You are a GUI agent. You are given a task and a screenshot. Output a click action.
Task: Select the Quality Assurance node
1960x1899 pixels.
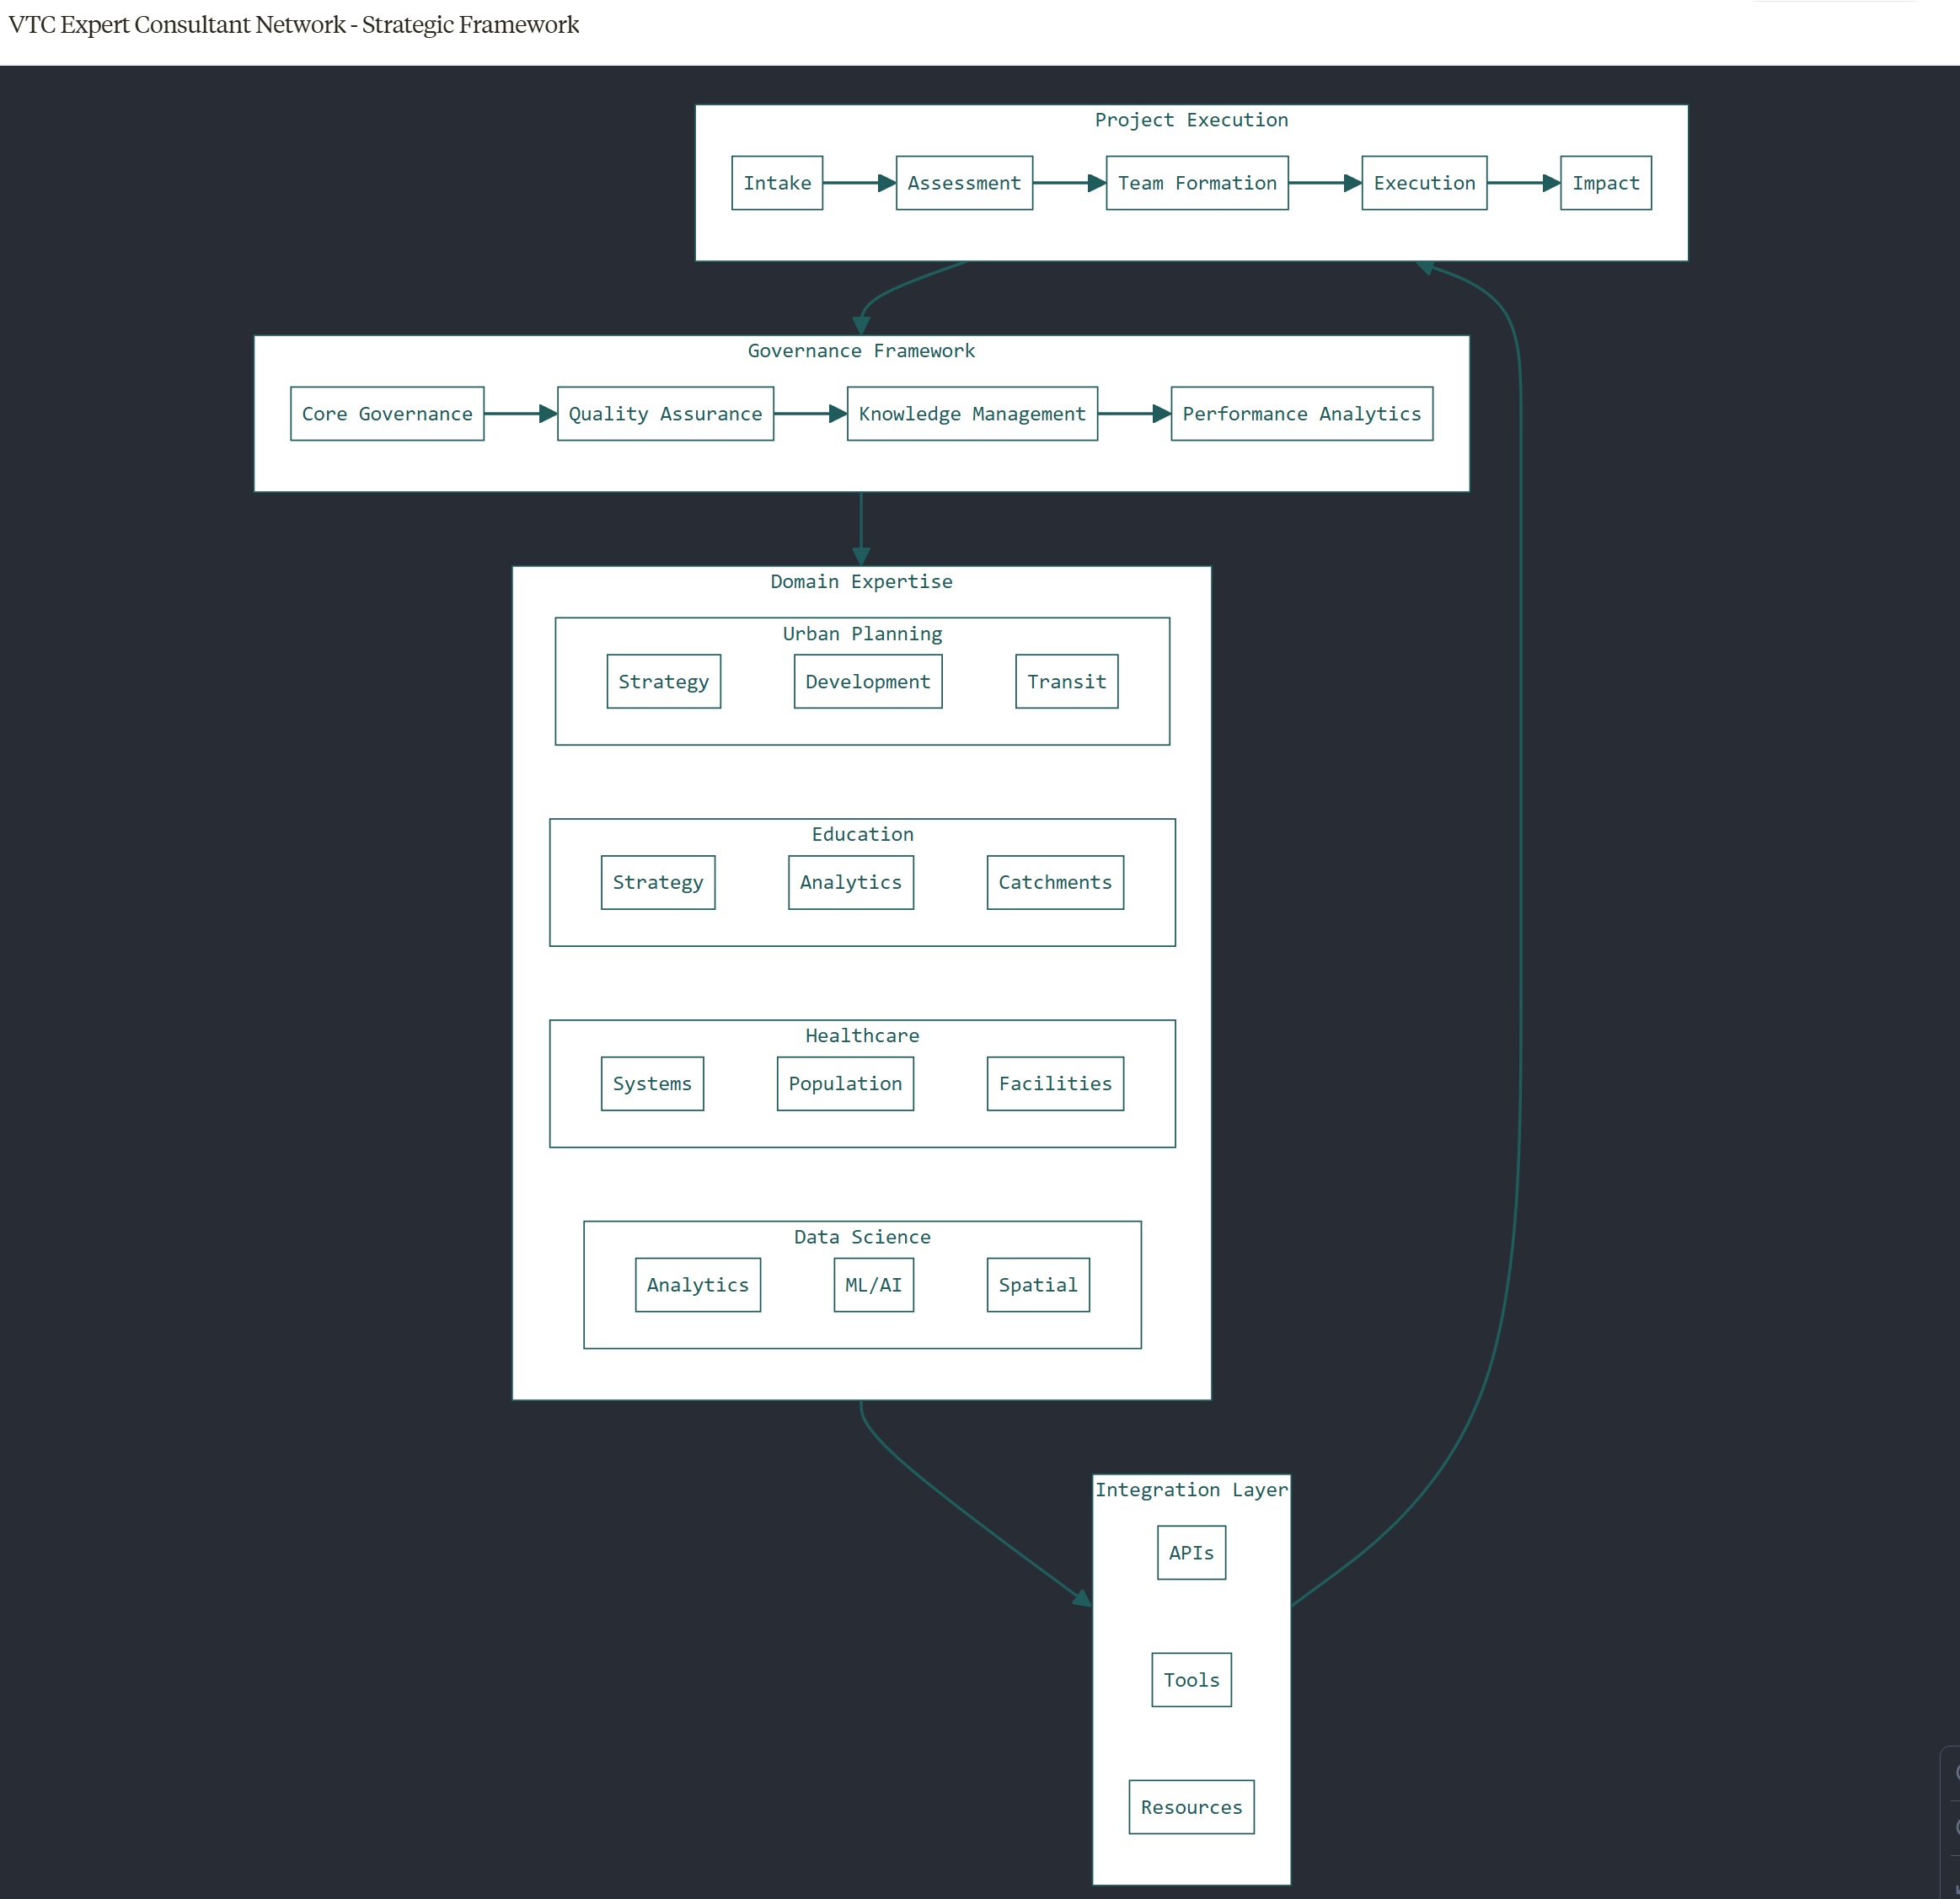coord(664,413)
